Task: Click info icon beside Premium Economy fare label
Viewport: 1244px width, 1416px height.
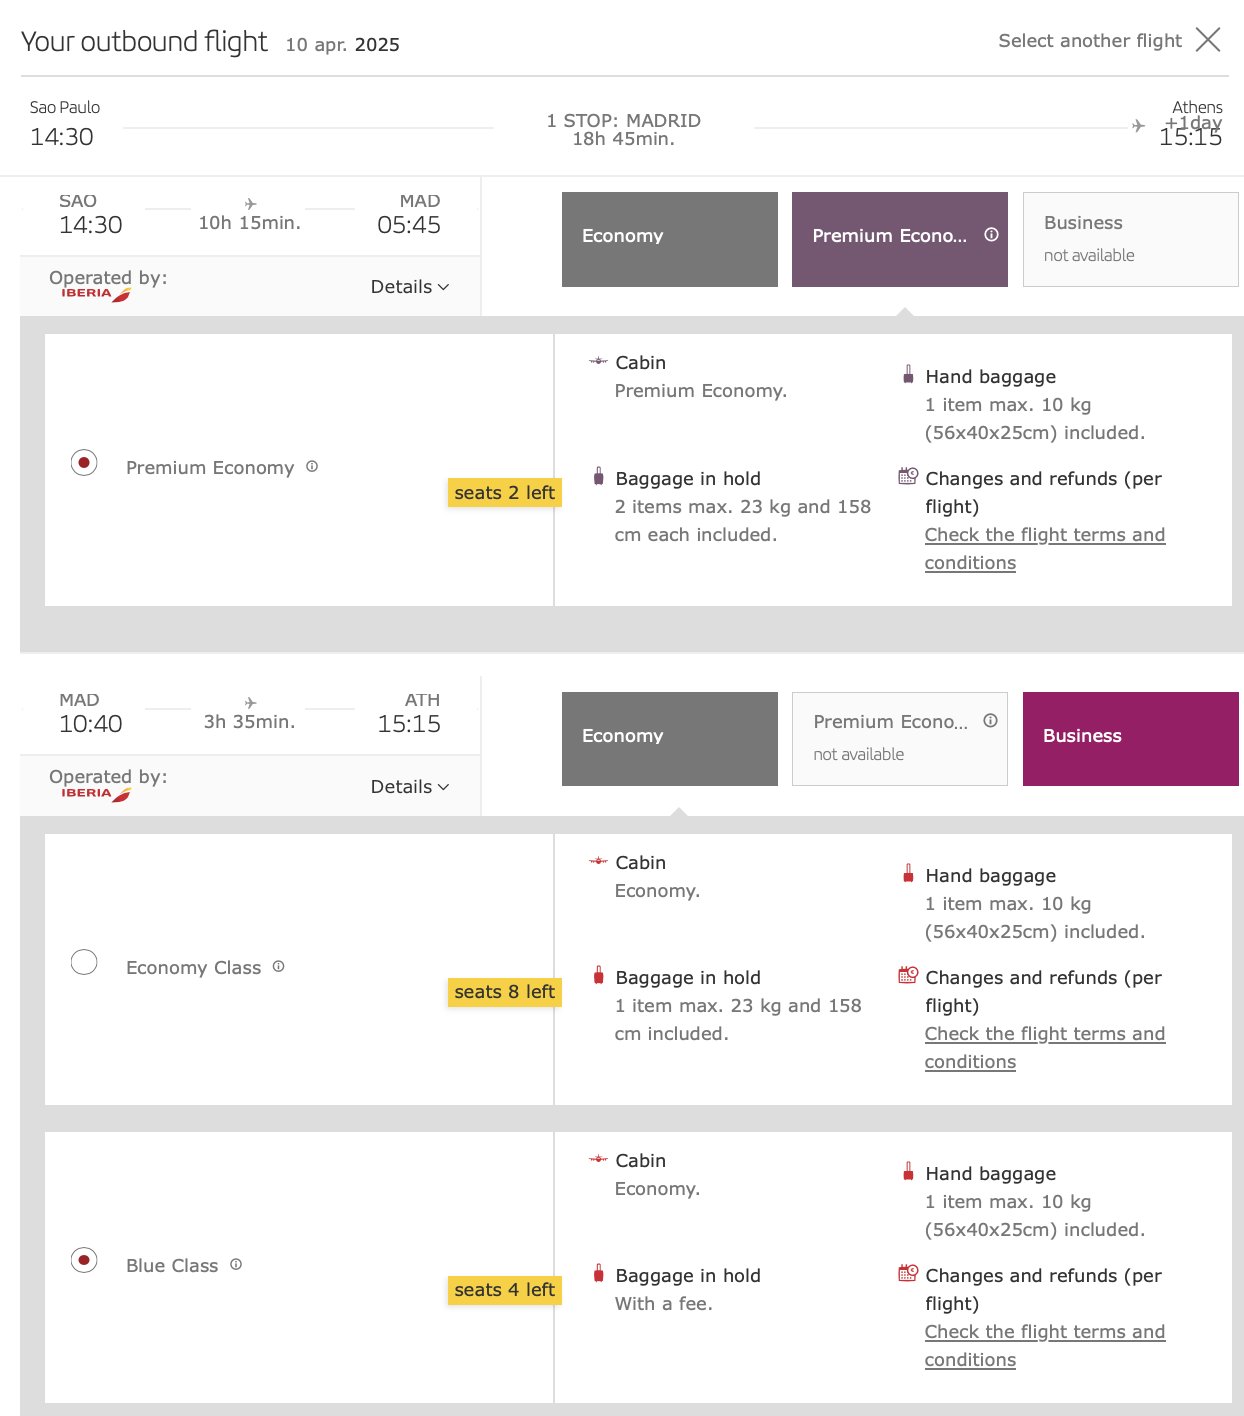Action: pos(312,467)
